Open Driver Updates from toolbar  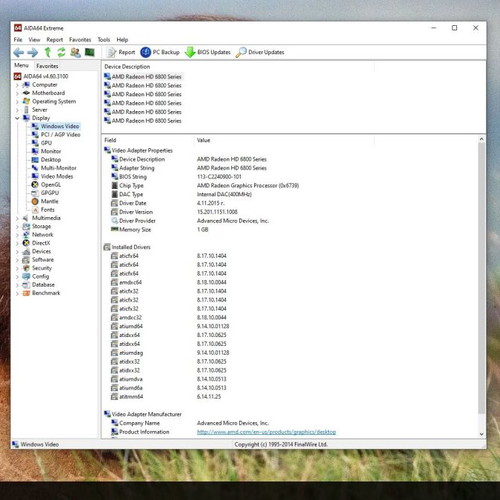pyautogui.click(x=260, y=52)
